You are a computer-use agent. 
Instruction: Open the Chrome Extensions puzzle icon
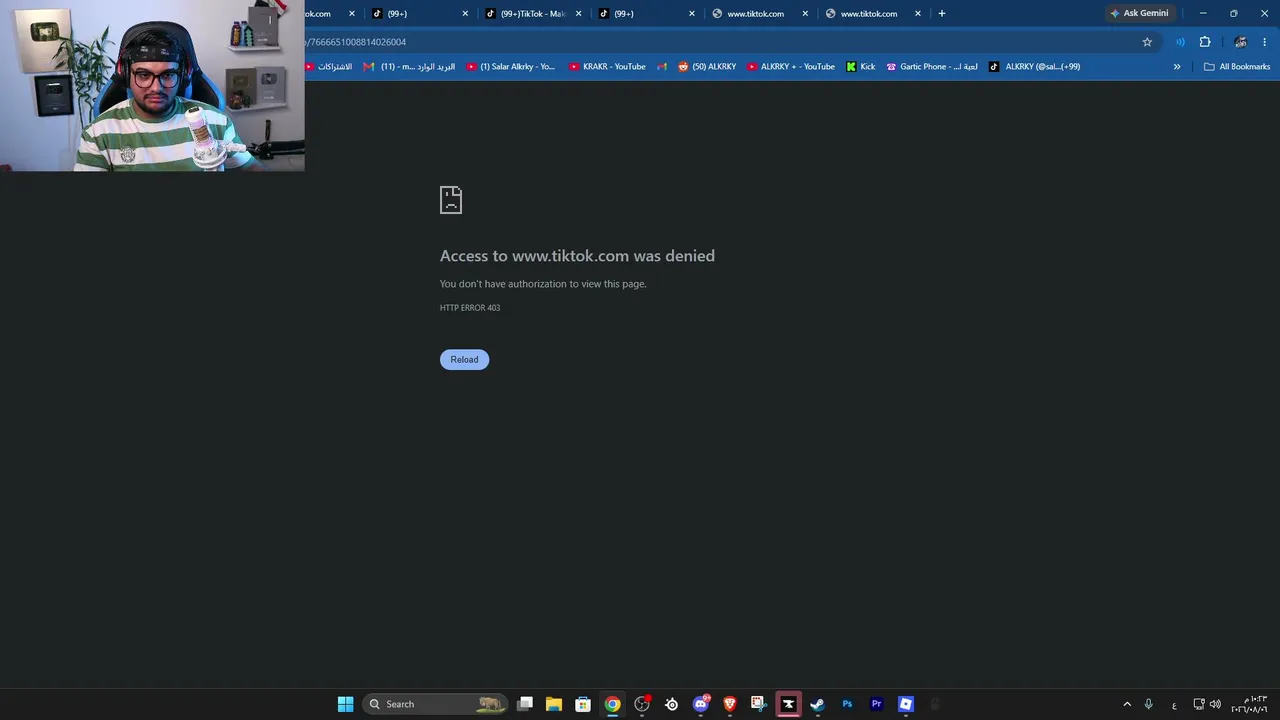click(x=1205, y=42)
